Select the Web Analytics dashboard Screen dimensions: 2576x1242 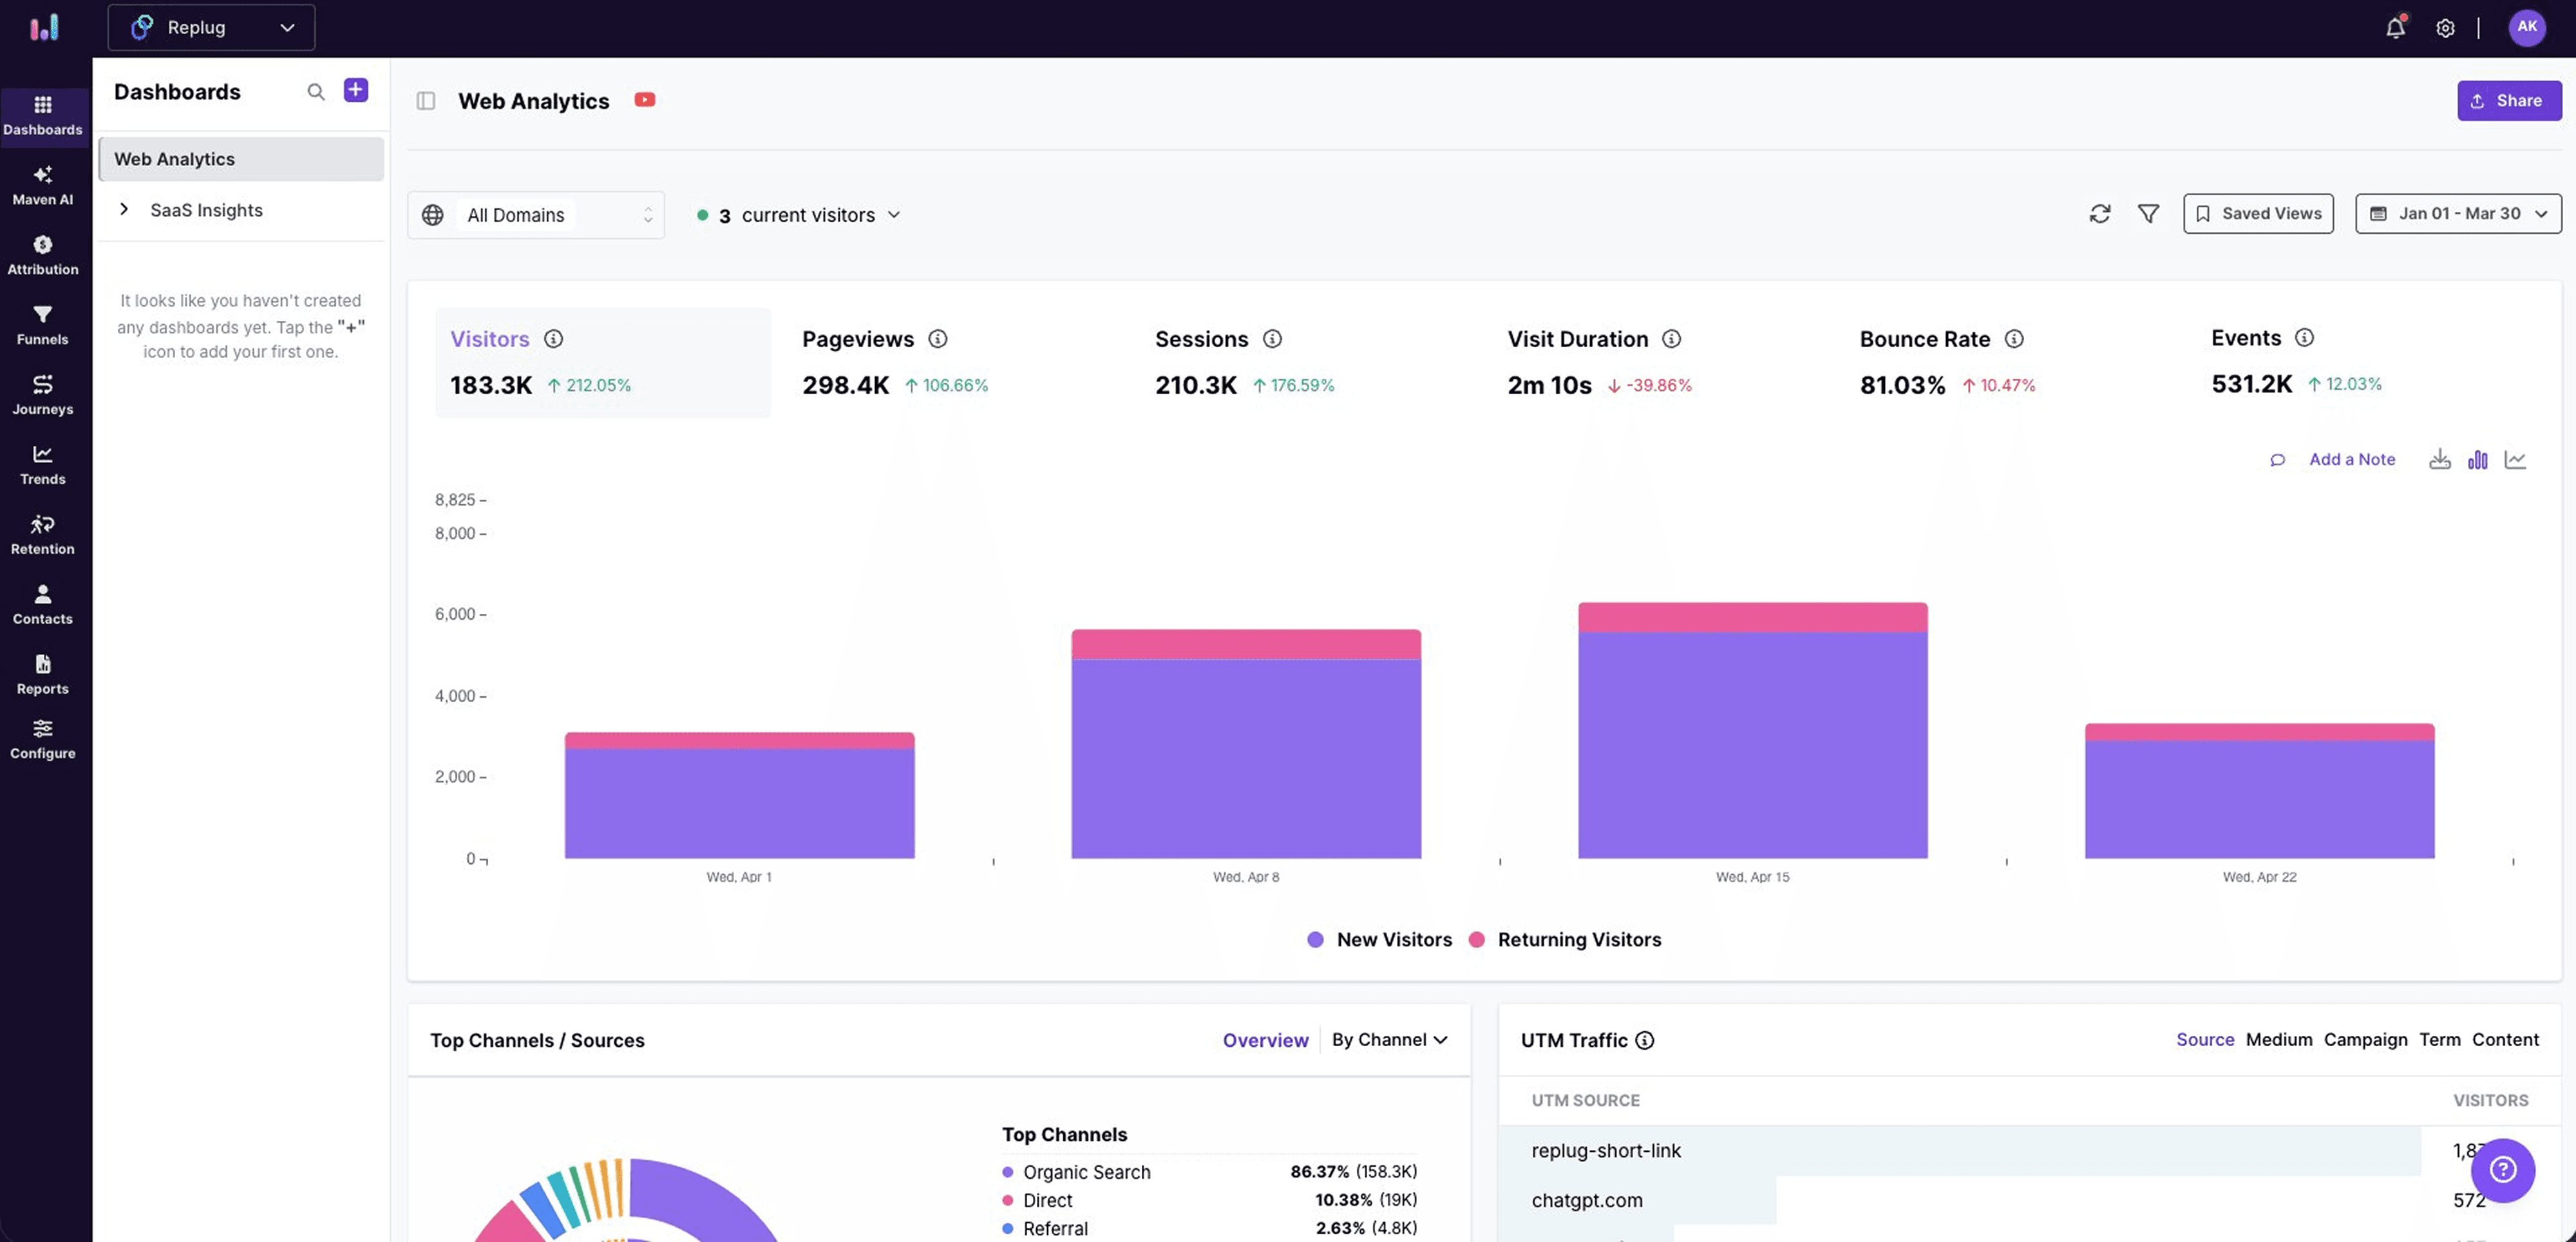click(241, 159)
